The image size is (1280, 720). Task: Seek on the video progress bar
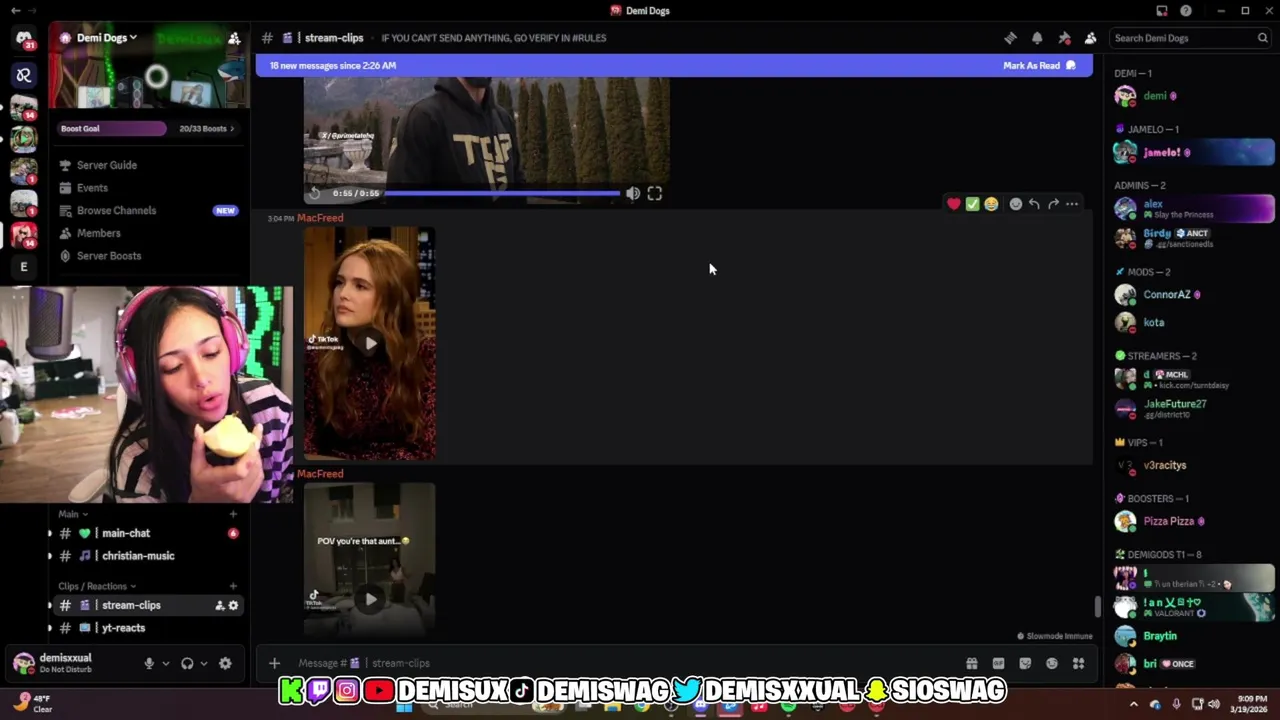[x=502, y=193]
